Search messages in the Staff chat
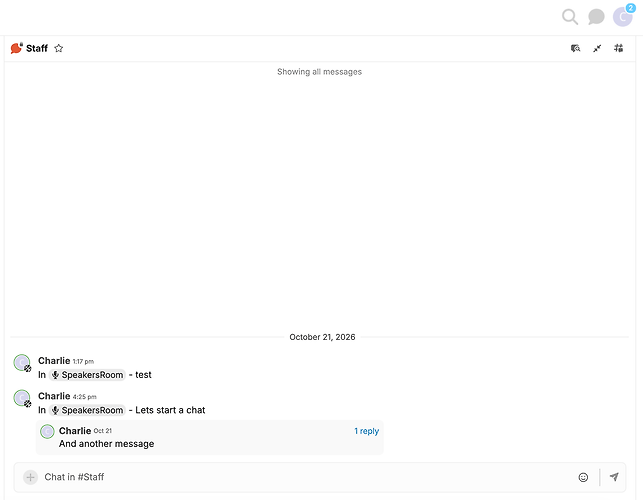This screenshot has width=643, height=500. (575, 48)
